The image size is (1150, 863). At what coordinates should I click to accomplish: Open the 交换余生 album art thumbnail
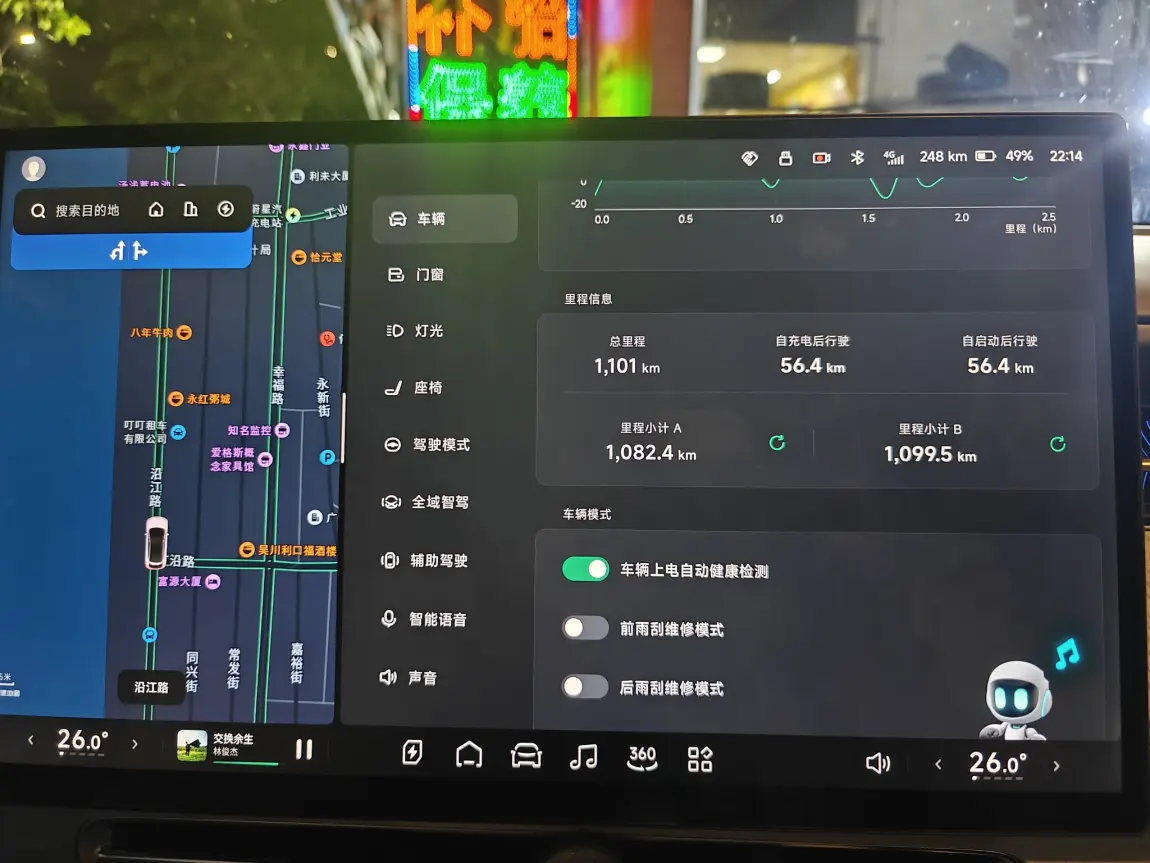click(x=192, y=746)
